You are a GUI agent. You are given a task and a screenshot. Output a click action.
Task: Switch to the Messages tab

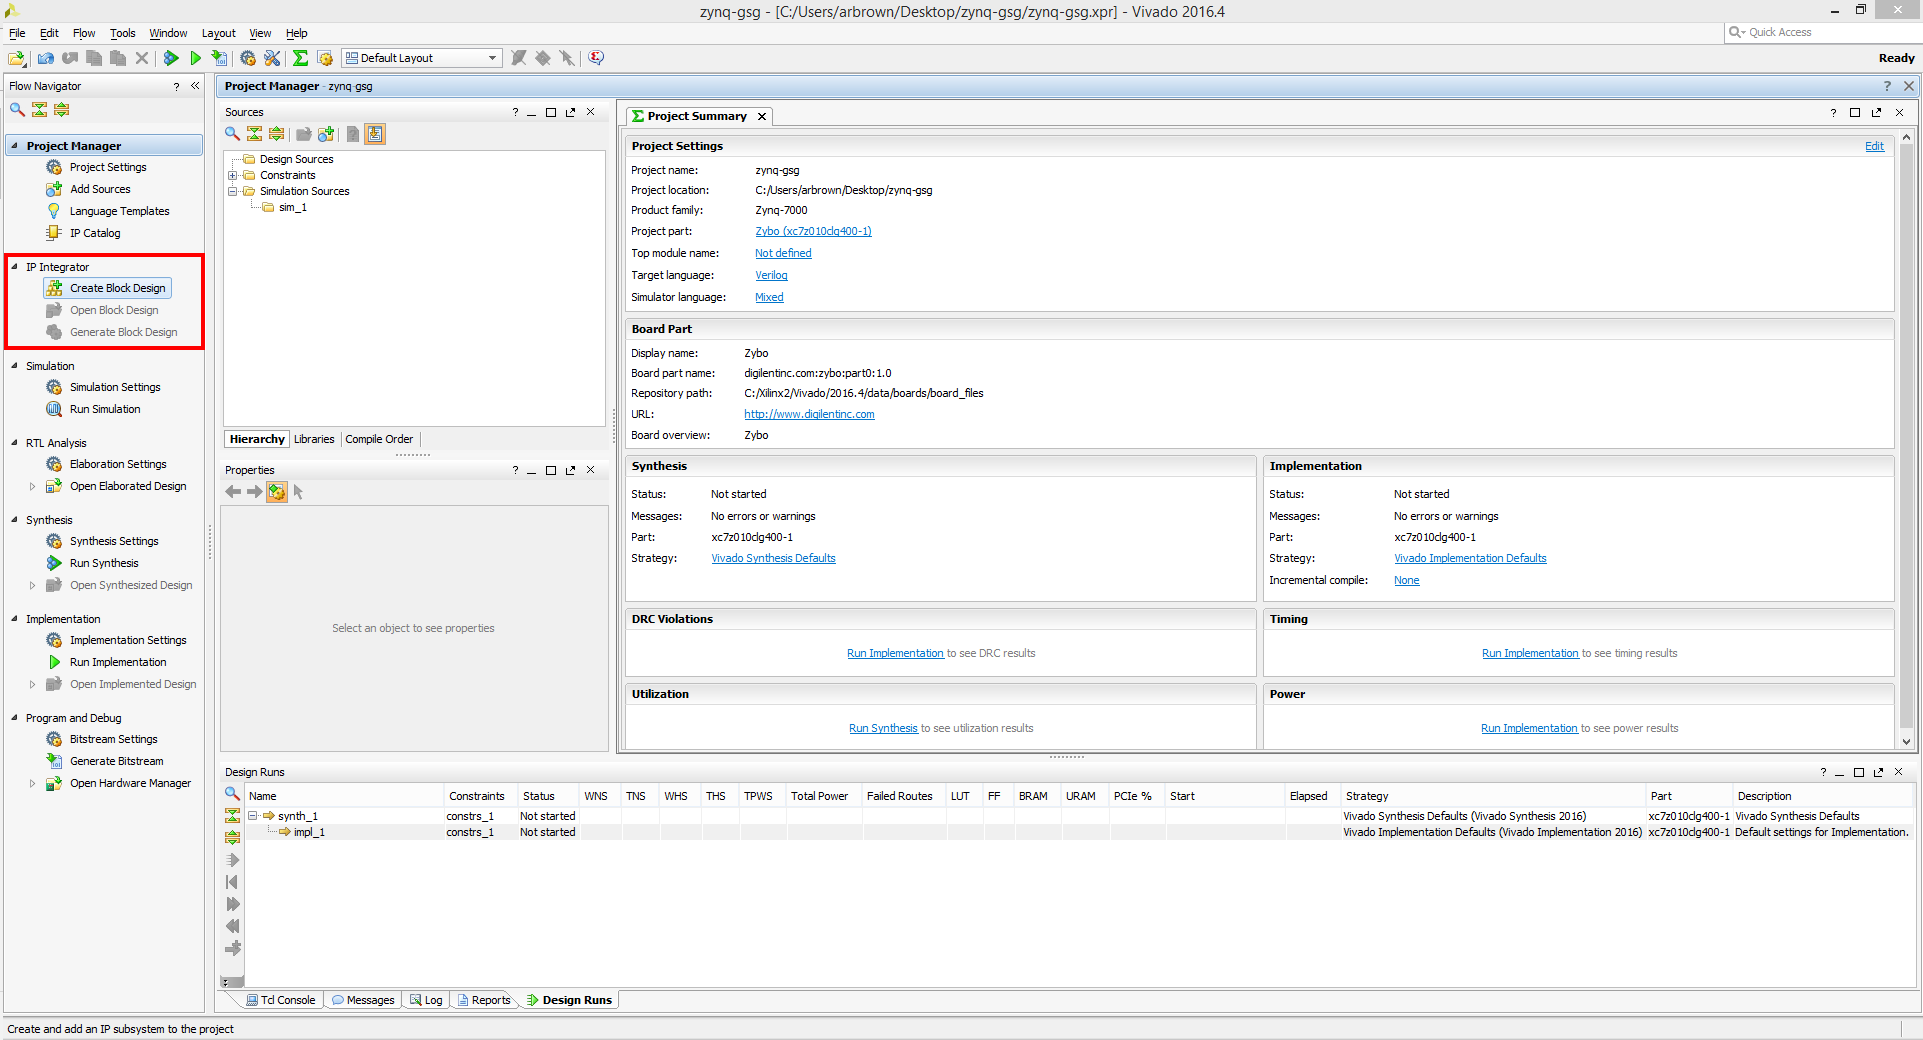tap(363, 1000)
